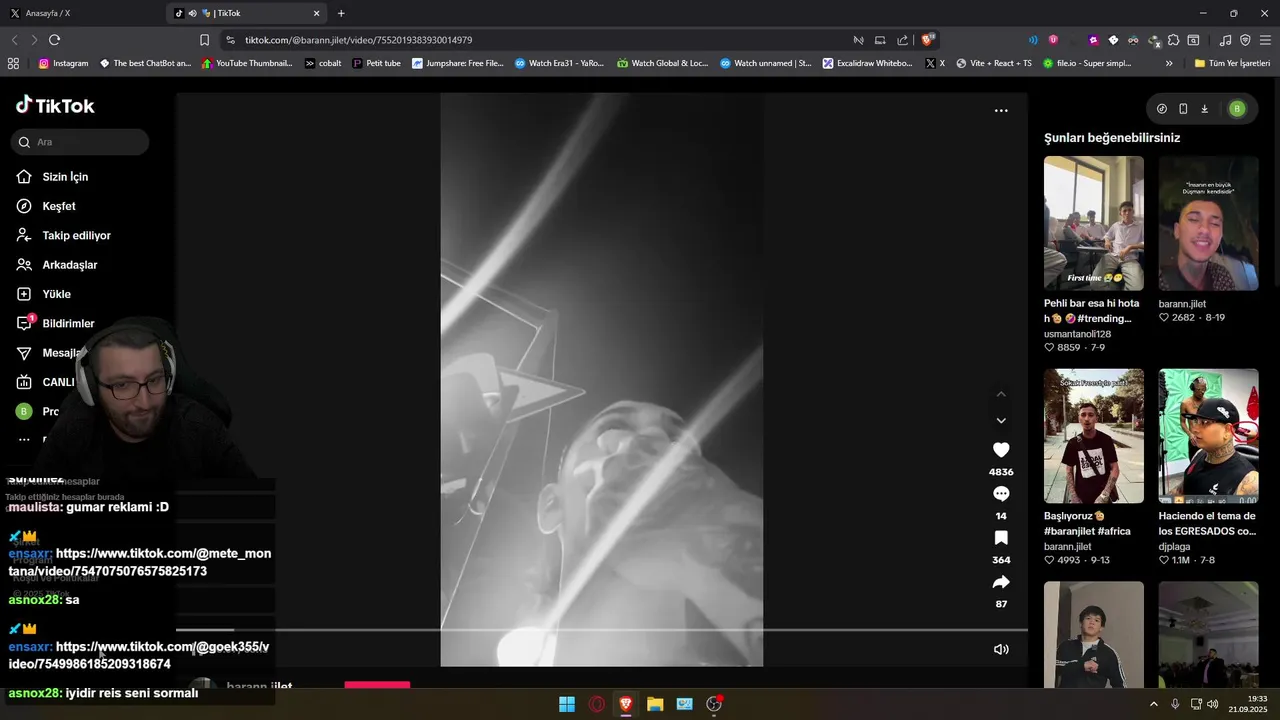This screenshot has height=720, width=1280.
Task: Open barann.jilet video with 2682 likes
Action: coord(1209,223)
